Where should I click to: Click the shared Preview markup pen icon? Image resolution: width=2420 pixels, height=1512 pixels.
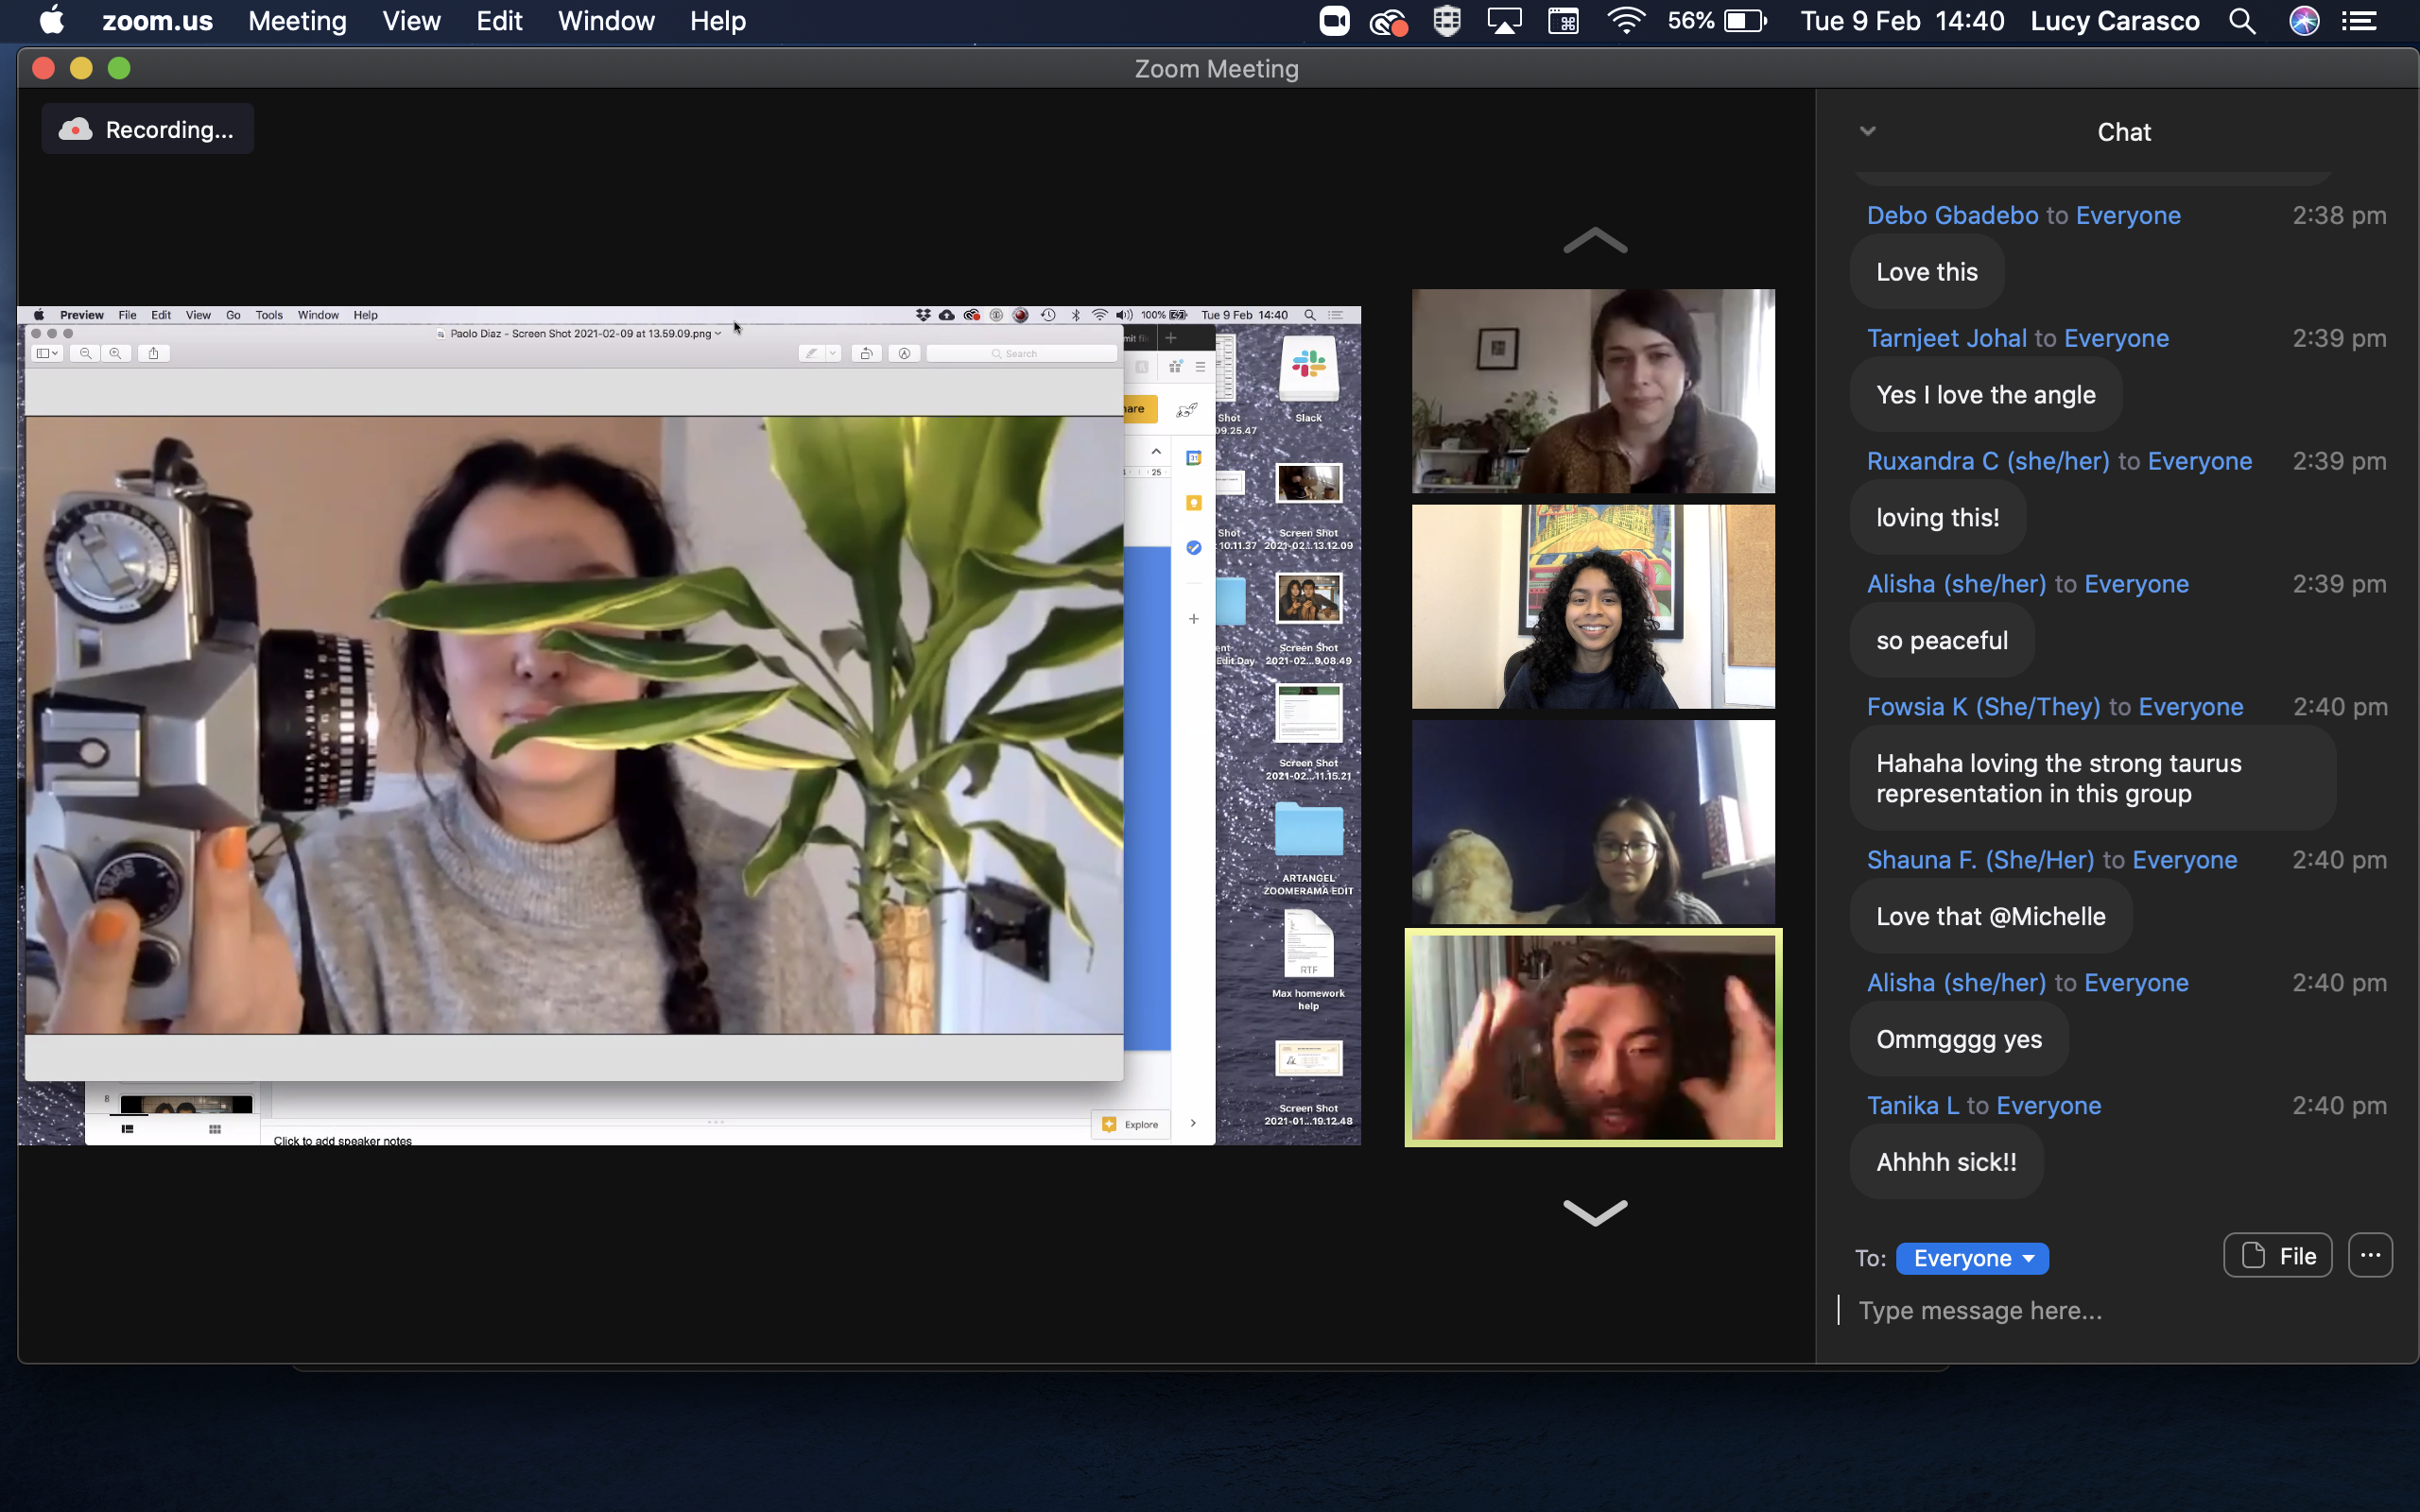(x=811, y=353)
